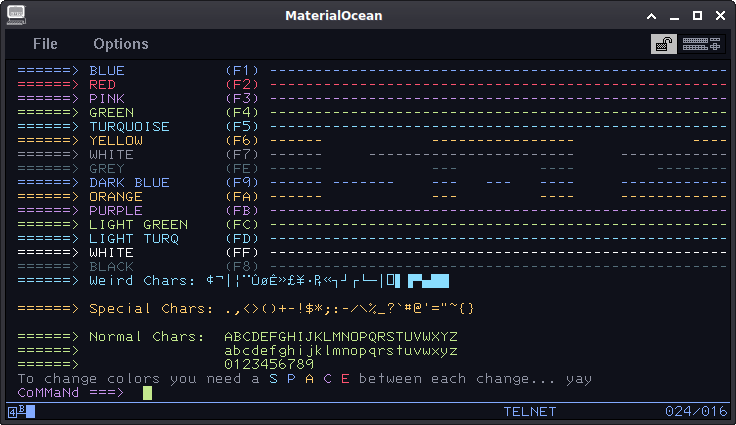736x425 pixels.
Task: Click the TELNET status text
Action: pos(529,412)
